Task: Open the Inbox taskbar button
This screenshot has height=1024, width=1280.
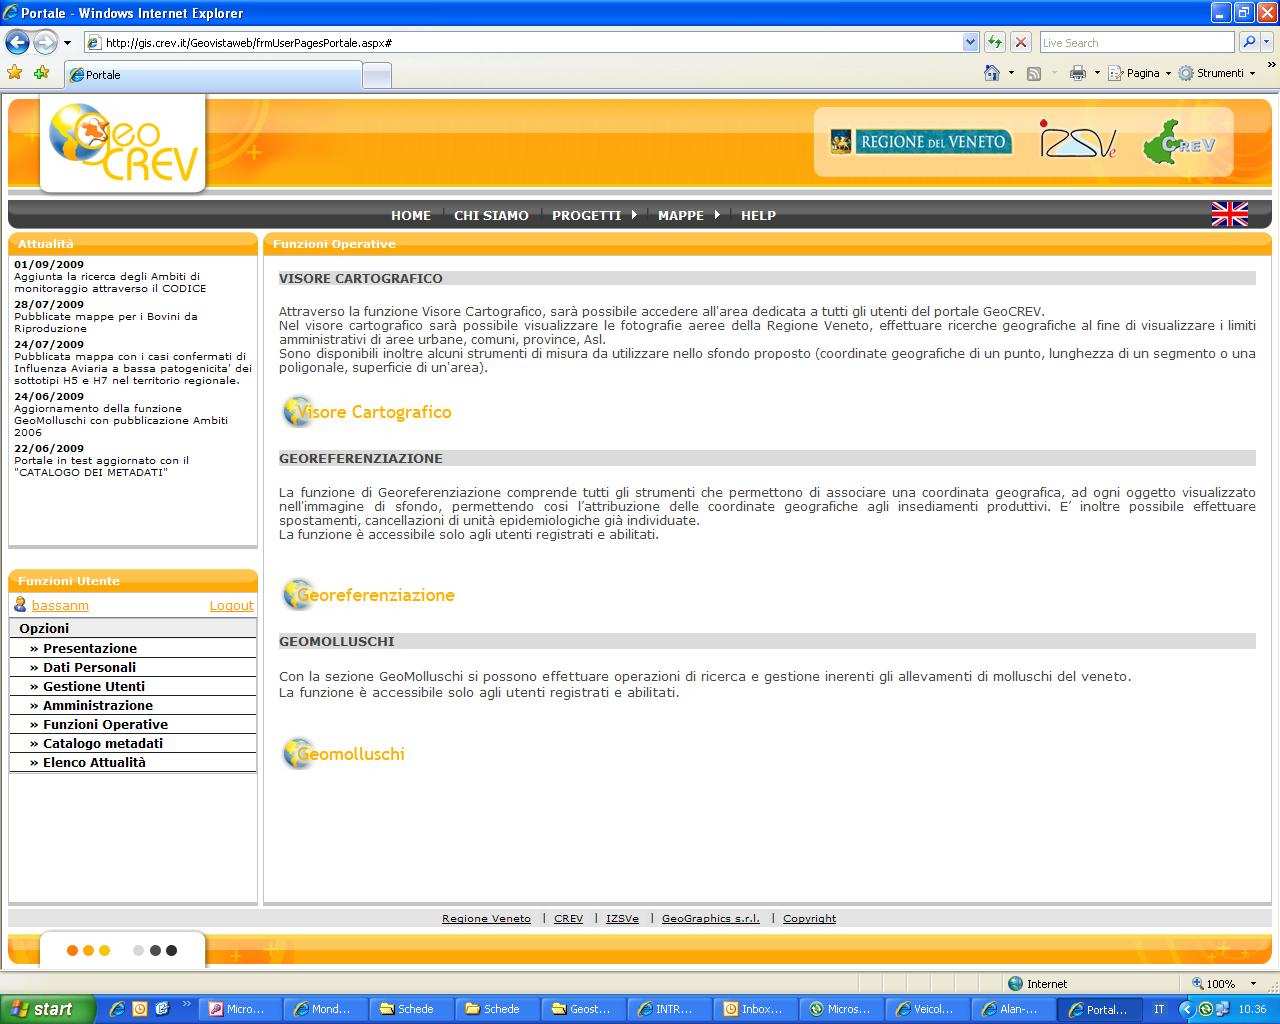Action: [754, 1009]
